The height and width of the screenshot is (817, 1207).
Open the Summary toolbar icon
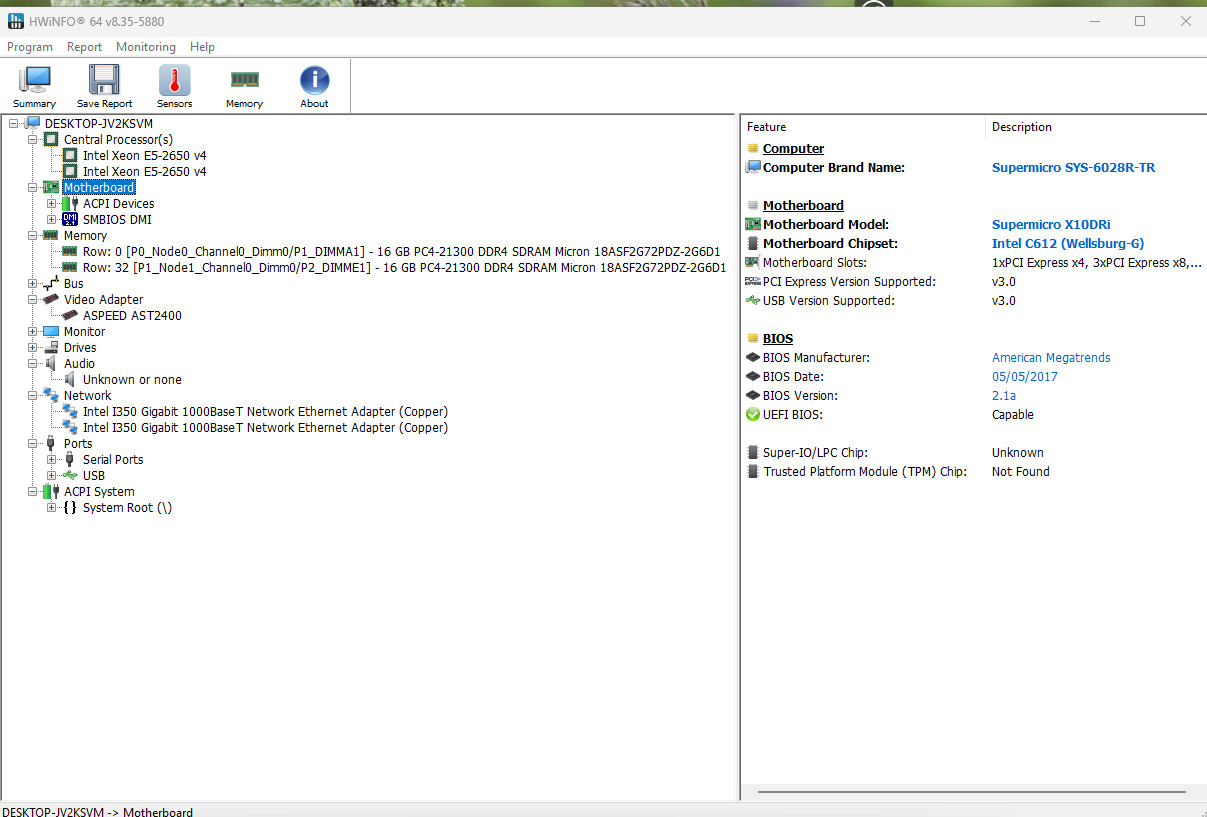[x=35, y=80]
